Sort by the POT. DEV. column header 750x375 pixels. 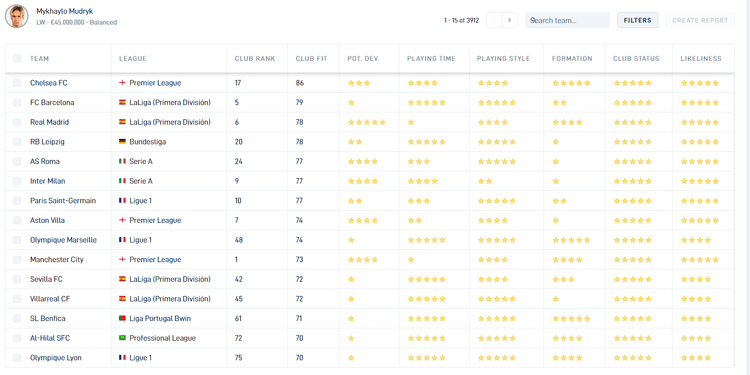tap(364, 58)
